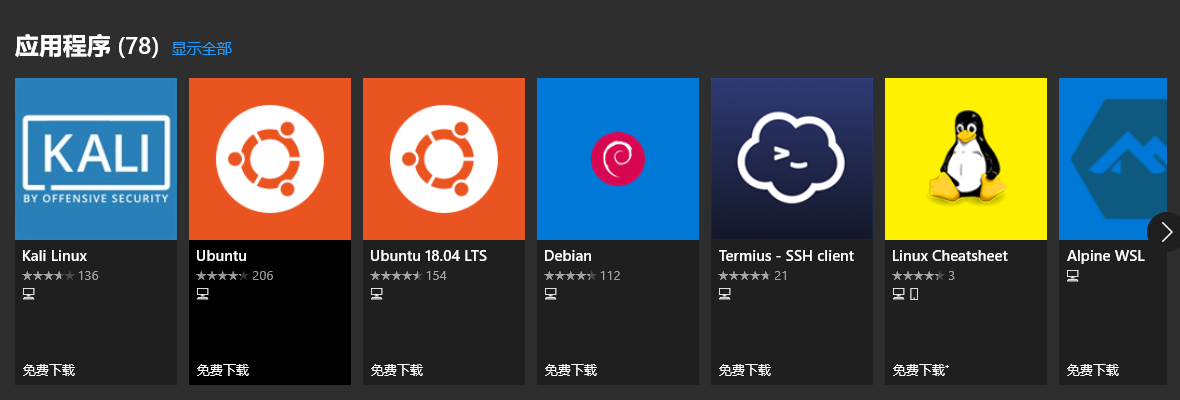Click the Linux Cheatsheet title
This screenshot has width=1180, height=400.
950,256
